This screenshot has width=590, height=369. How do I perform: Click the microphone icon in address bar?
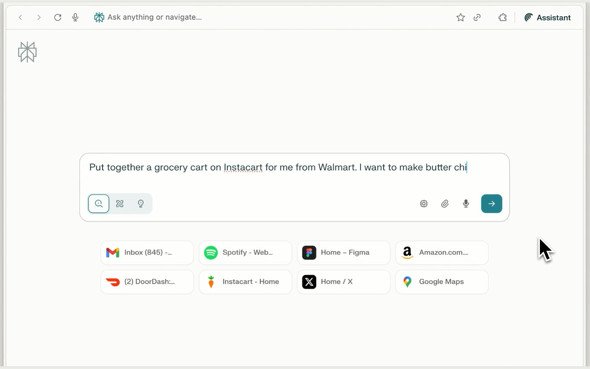point(75,17)
